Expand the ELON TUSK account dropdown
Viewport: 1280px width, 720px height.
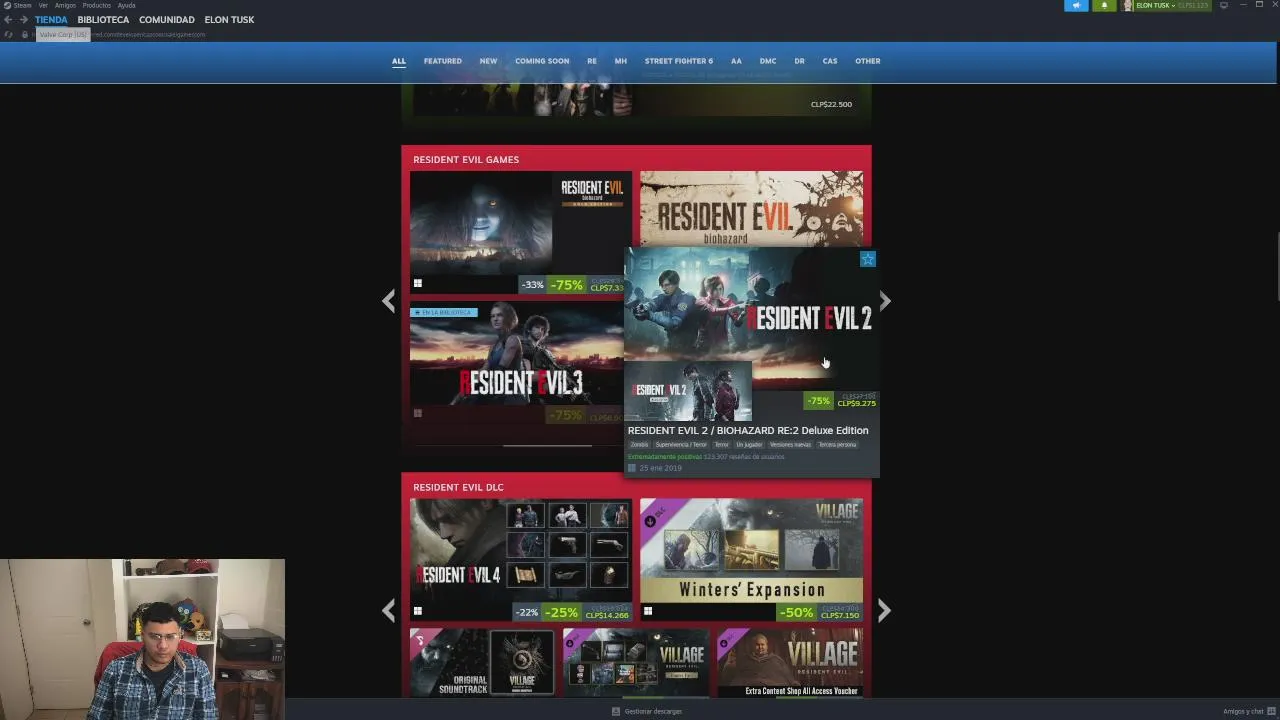click(x=1155, y=5)
